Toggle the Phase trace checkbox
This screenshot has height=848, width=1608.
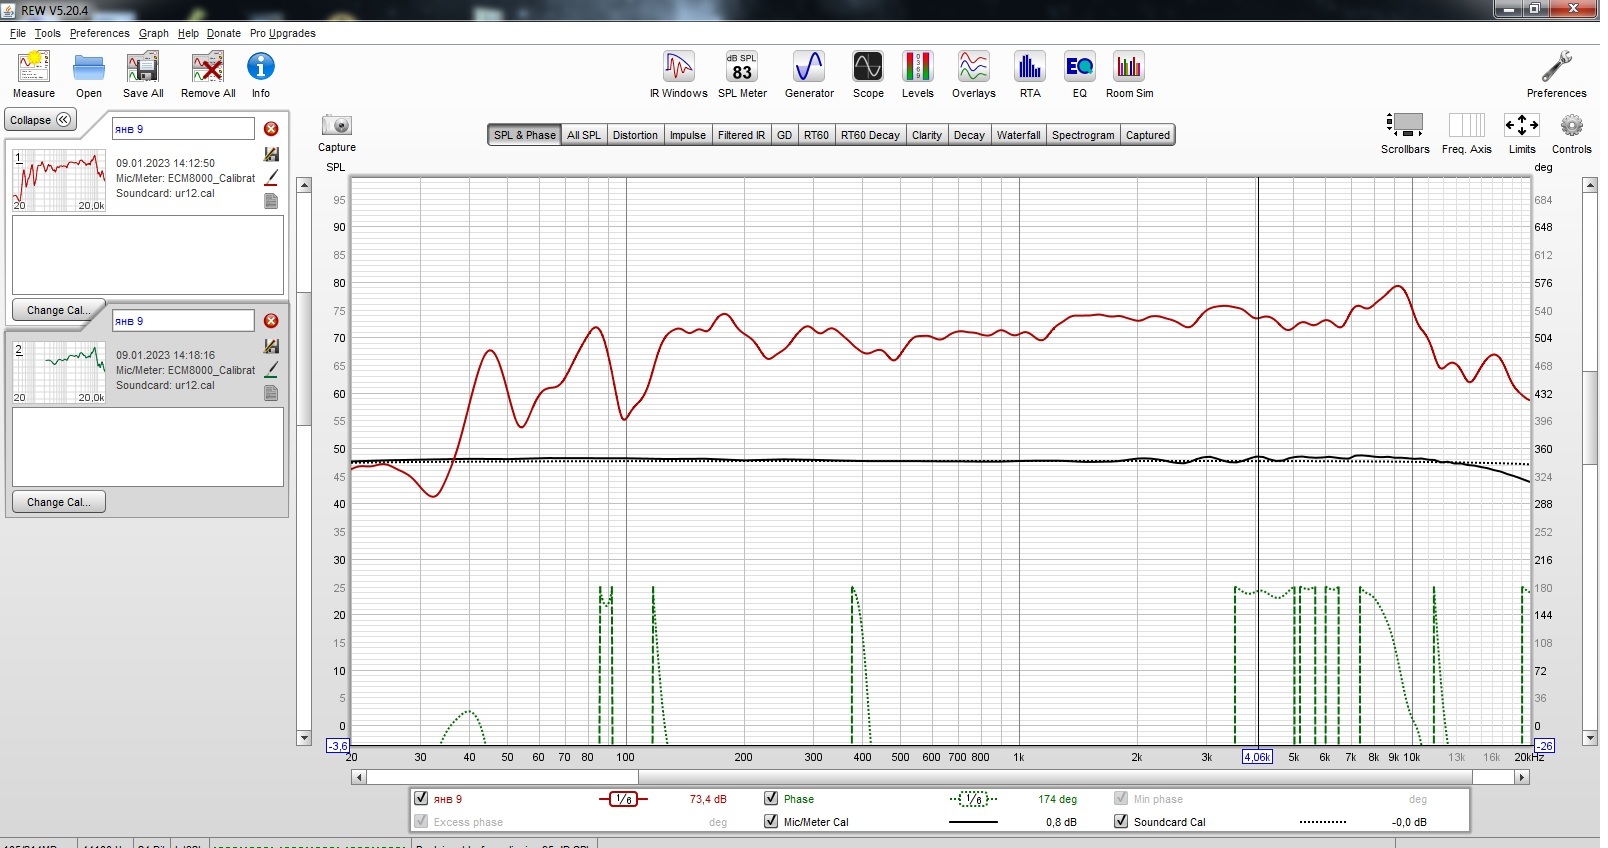pyautogui.click(x=771, y=798)
